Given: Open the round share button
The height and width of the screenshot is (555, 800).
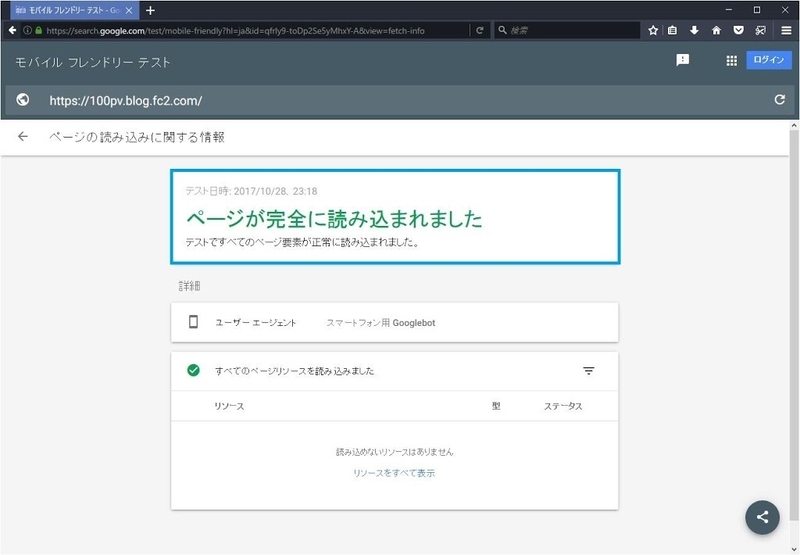Looking at the screenshot, I should click(x=762, y=517).
